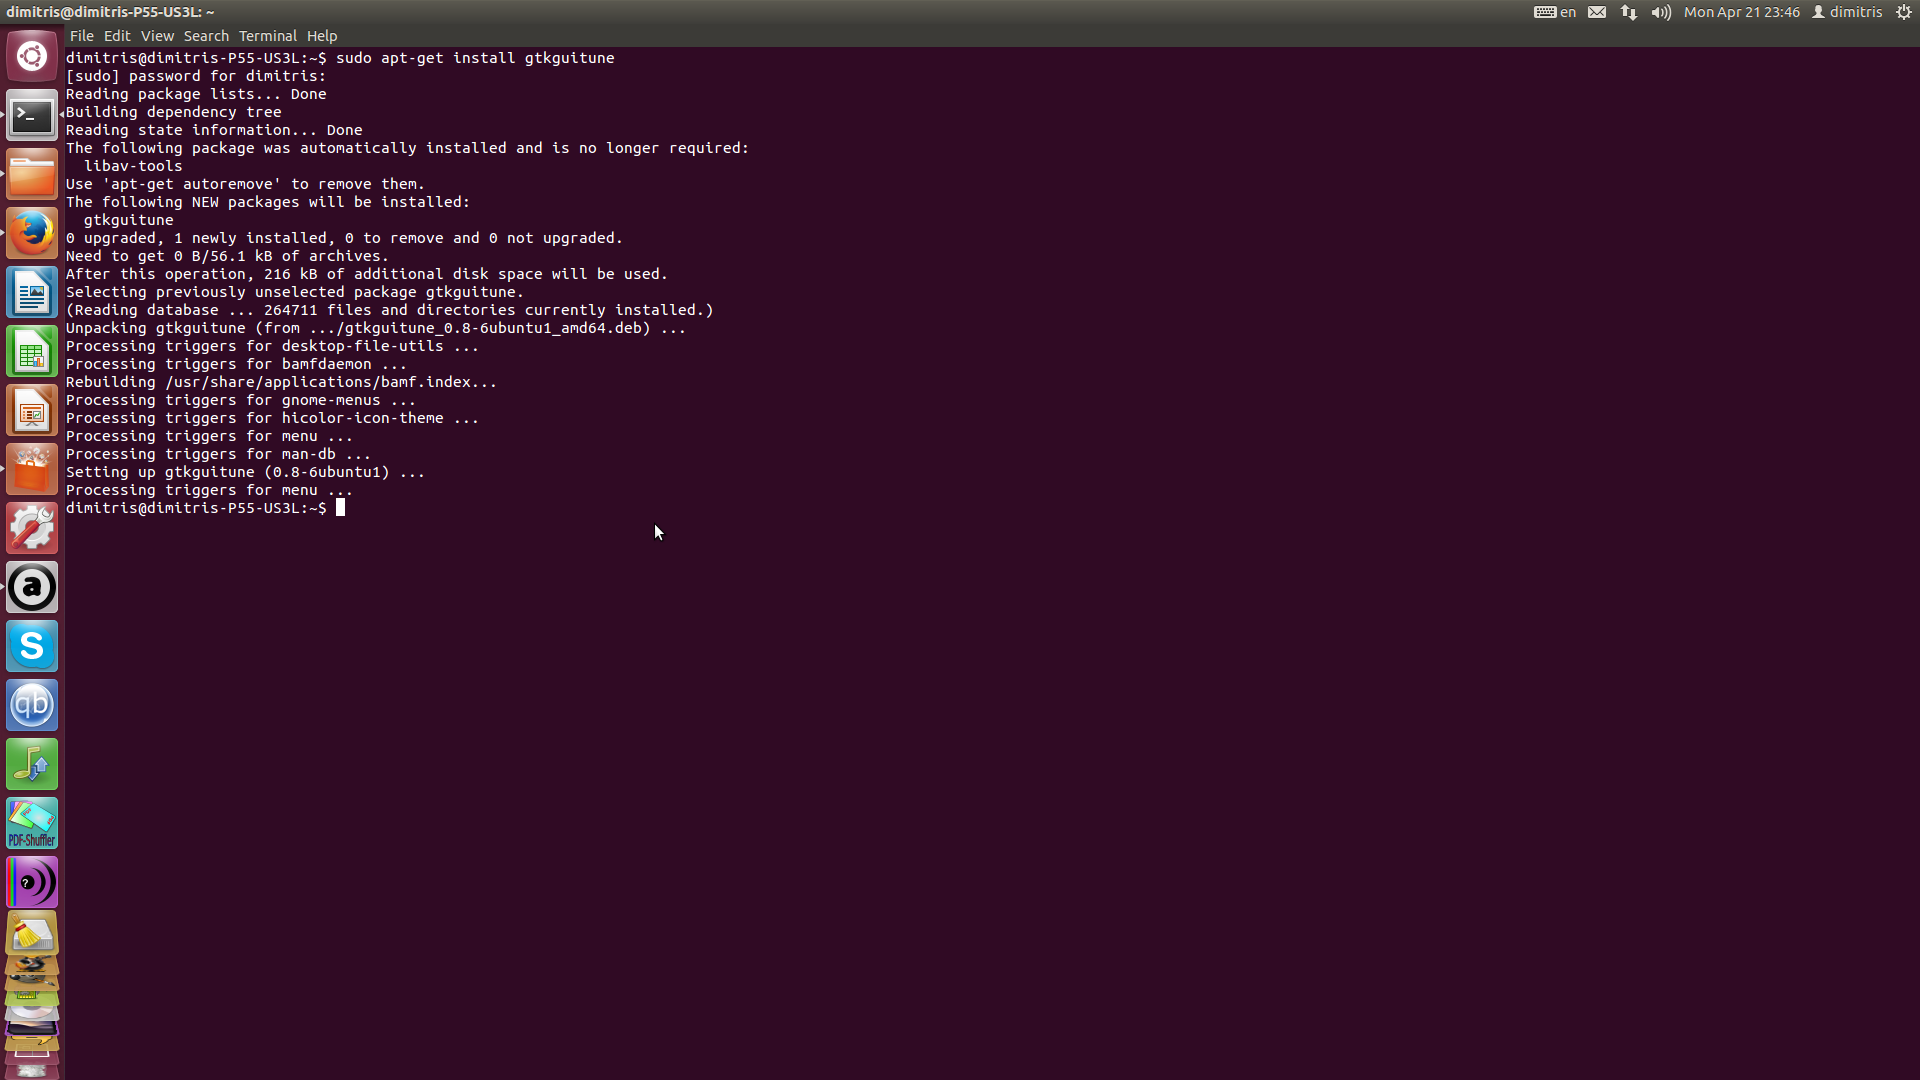The width and height of the screenshot is (1920, 1080).
Task: Open qBittorrent launcher icon
Action: [x=32, y=706]
